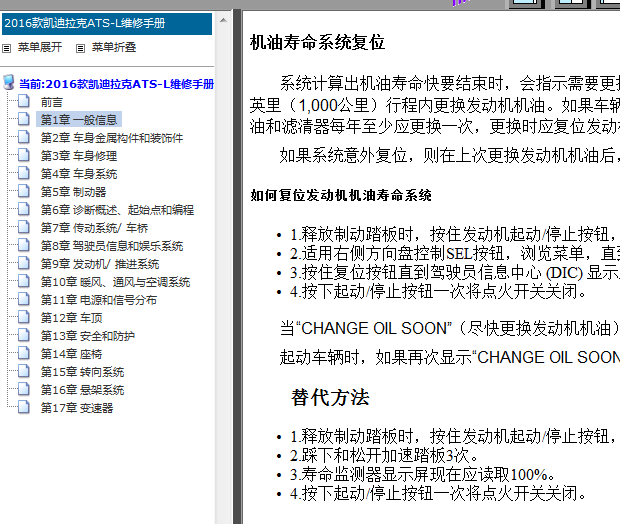
Task: Click the page icon beside 第12章 车顶
Action: point(24,317)
